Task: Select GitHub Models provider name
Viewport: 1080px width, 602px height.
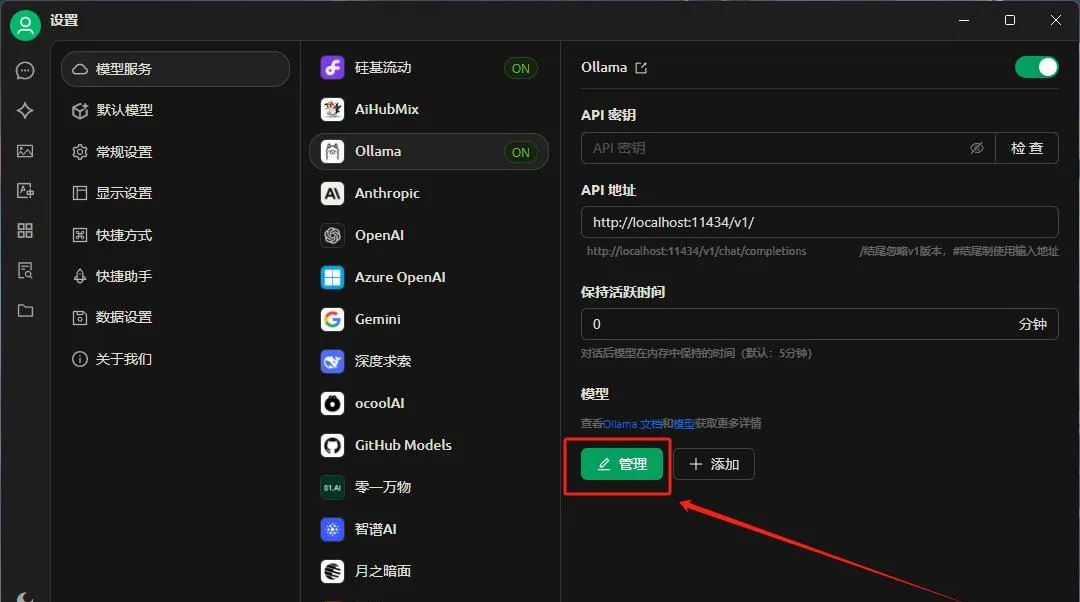Action: (403, 446)
